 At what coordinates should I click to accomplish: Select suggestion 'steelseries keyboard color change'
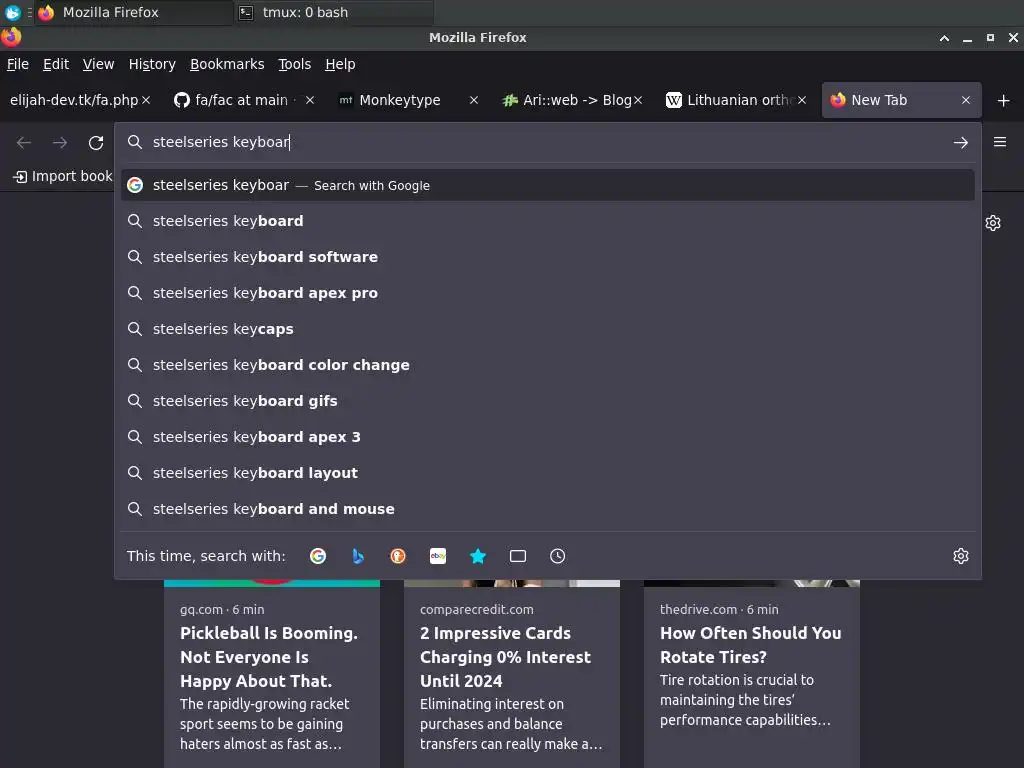[548, 364]
